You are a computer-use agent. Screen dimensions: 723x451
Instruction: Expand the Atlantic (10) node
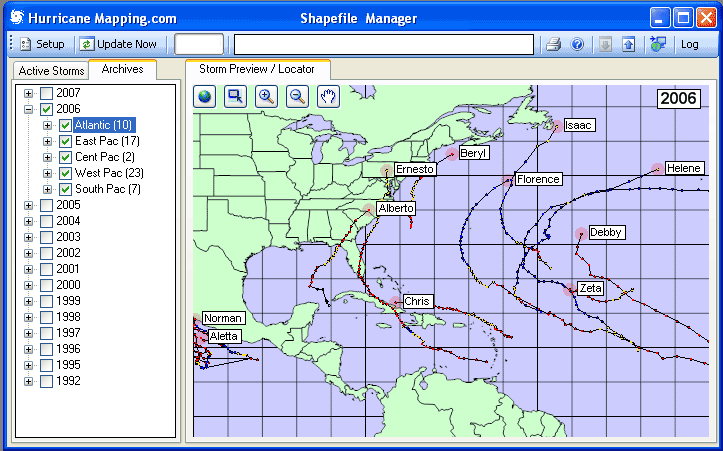pos(47,125)
